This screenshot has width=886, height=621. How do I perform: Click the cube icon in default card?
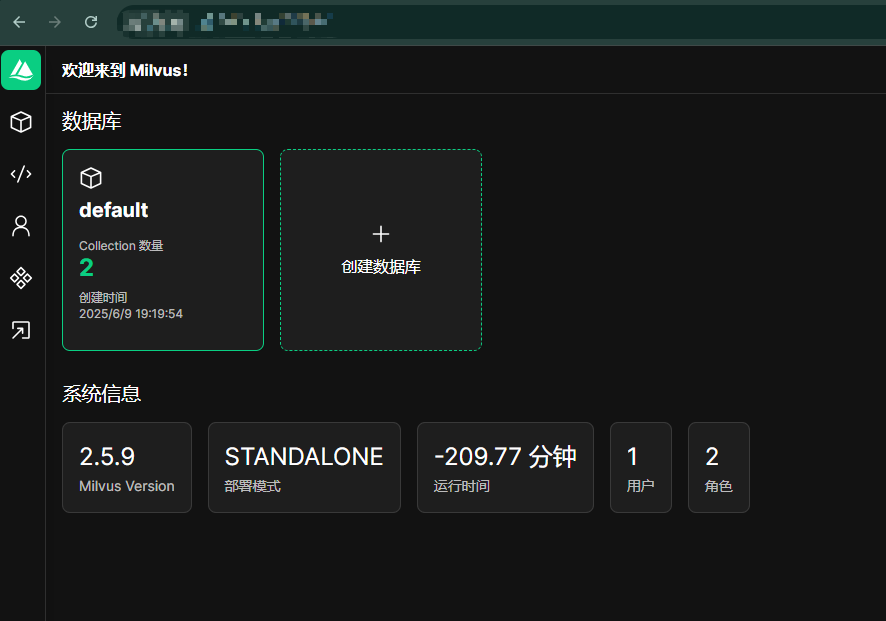pyautogui.click(x=91, y=178)
